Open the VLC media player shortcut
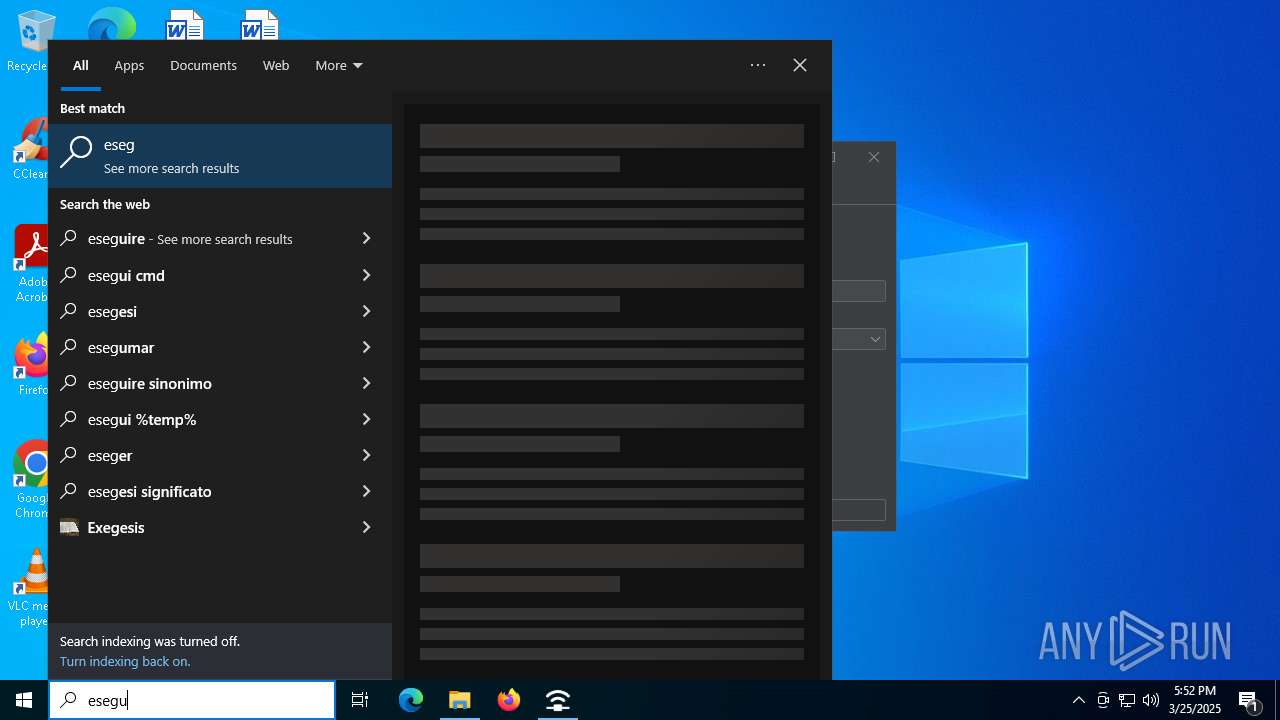The image size is (1280, 720). coord(30,587)
